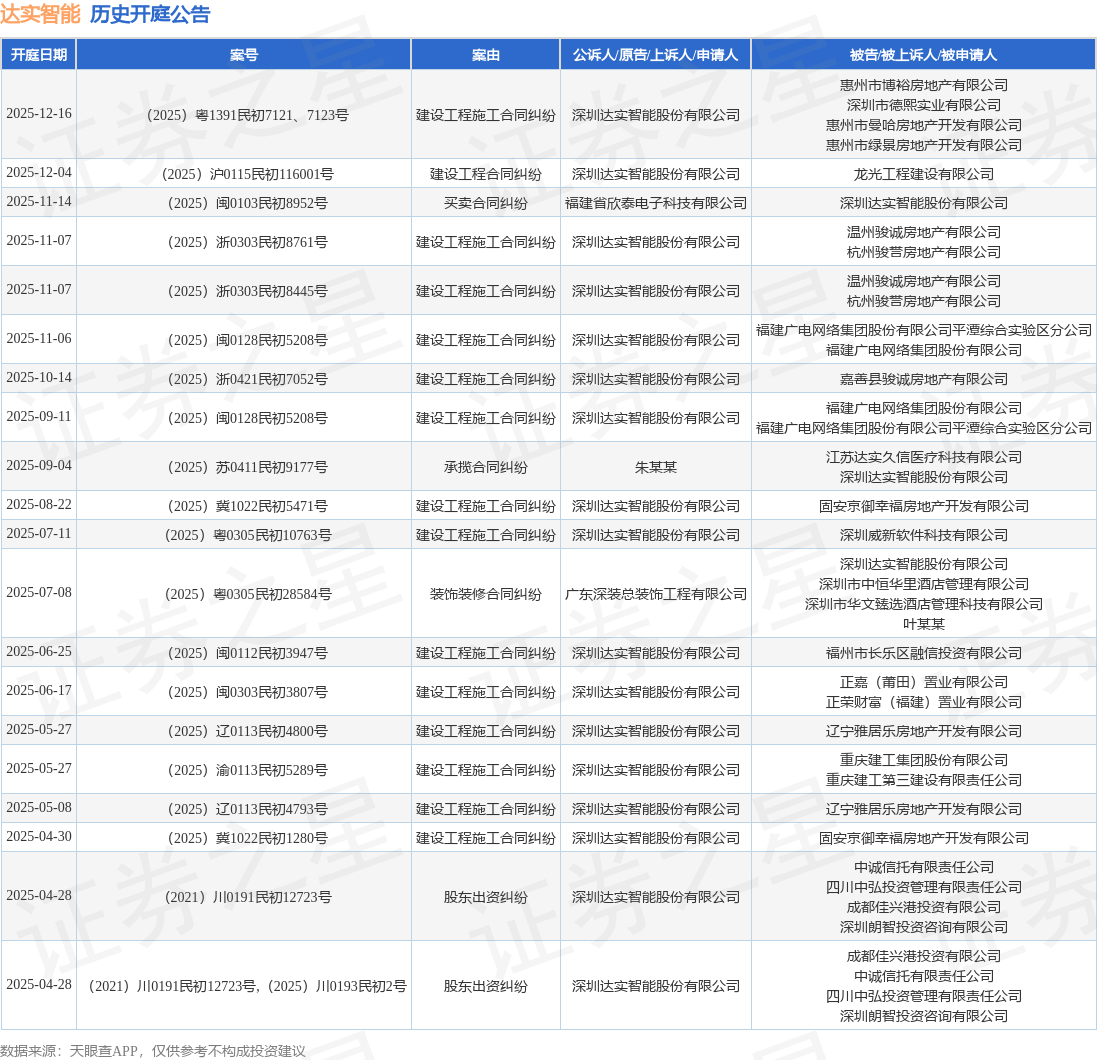Click the 买卖合同纠纷 cause cell
Image resolution: width=1097 pixels, height=1060 pixels.
(486, 203)
